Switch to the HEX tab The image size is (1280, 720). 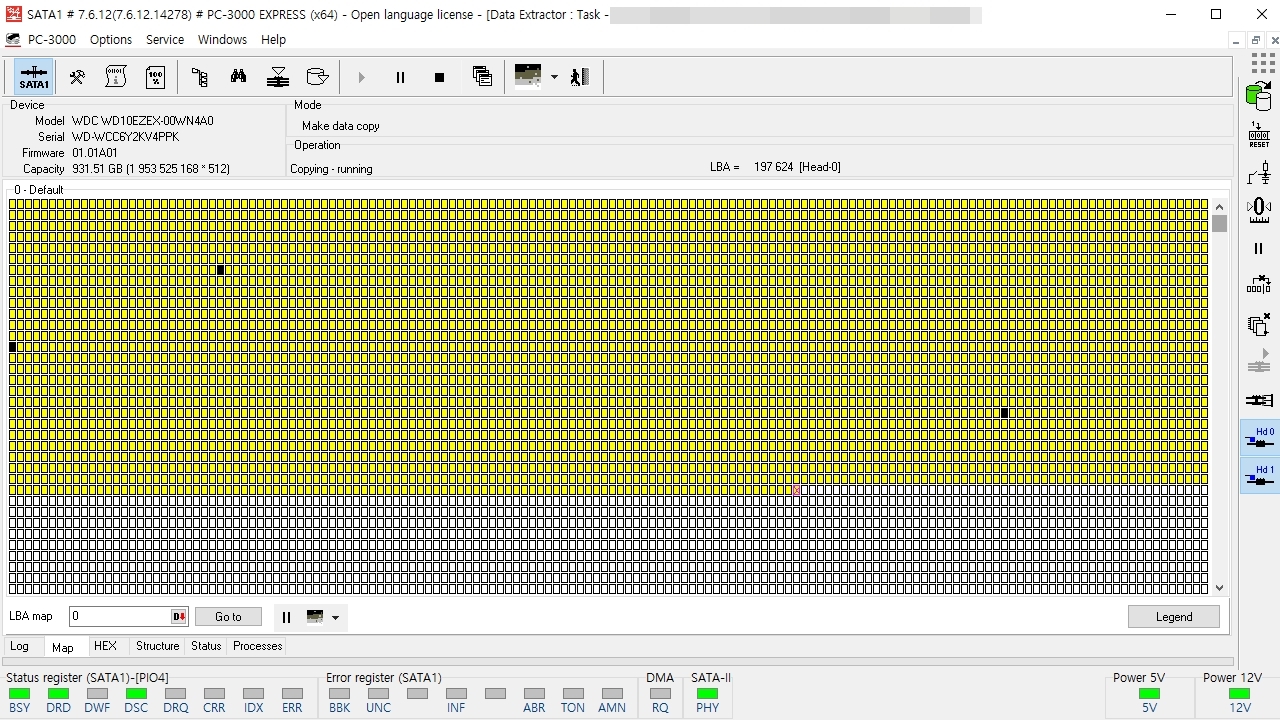pyautogui.click(x=105, y=646)
